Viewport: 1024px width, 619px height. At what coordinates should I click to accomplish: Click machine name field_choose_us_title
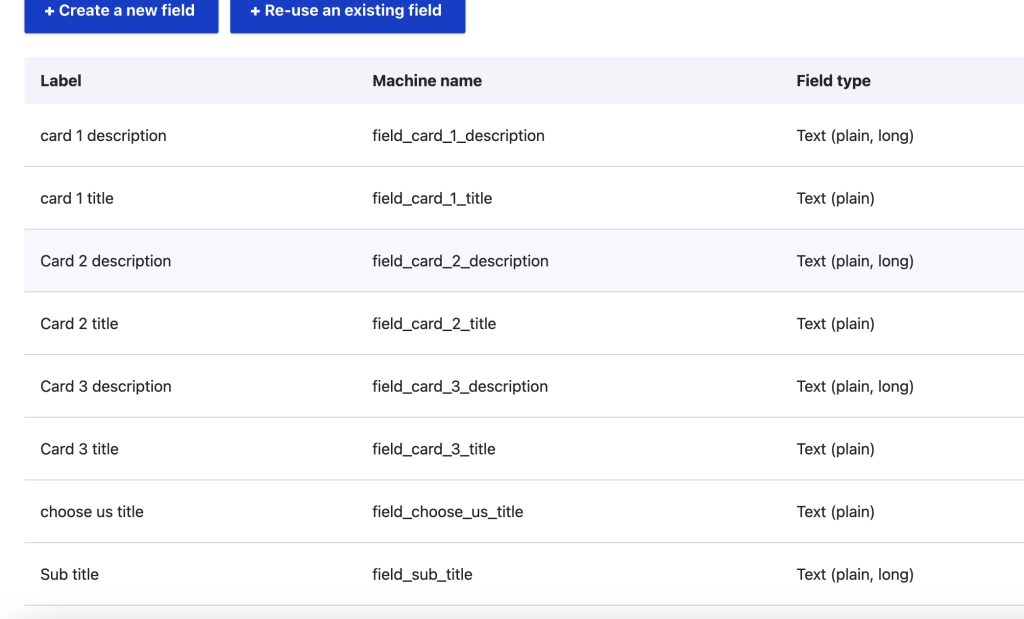pyautogui.click(x=447, y=512)
